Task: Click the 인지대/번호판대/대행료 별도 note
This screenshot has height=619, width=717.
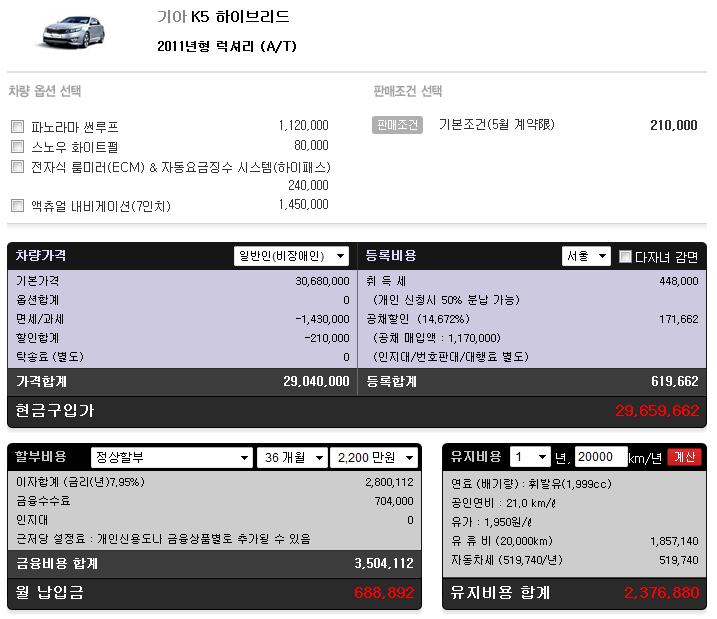Action: coord(451,357)
